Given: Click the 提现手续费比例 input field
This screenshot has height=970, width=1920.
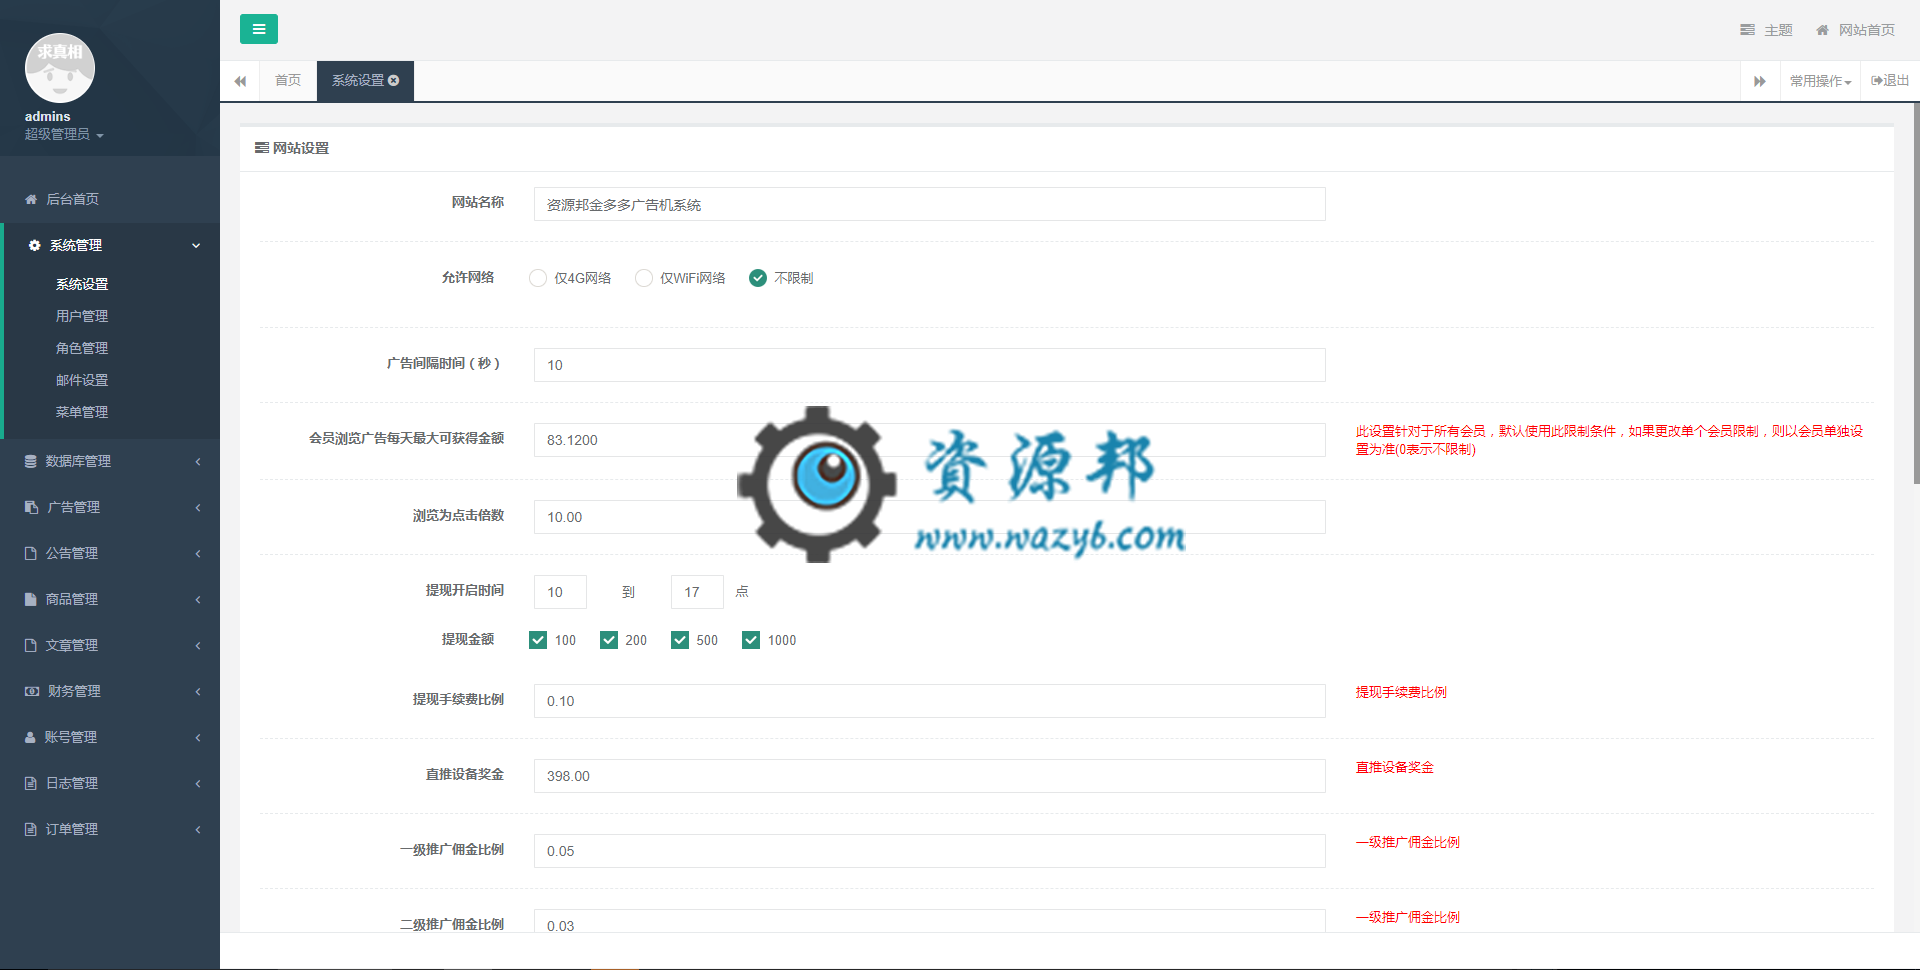Looking at the screenshot, I should tap(930, 701).
